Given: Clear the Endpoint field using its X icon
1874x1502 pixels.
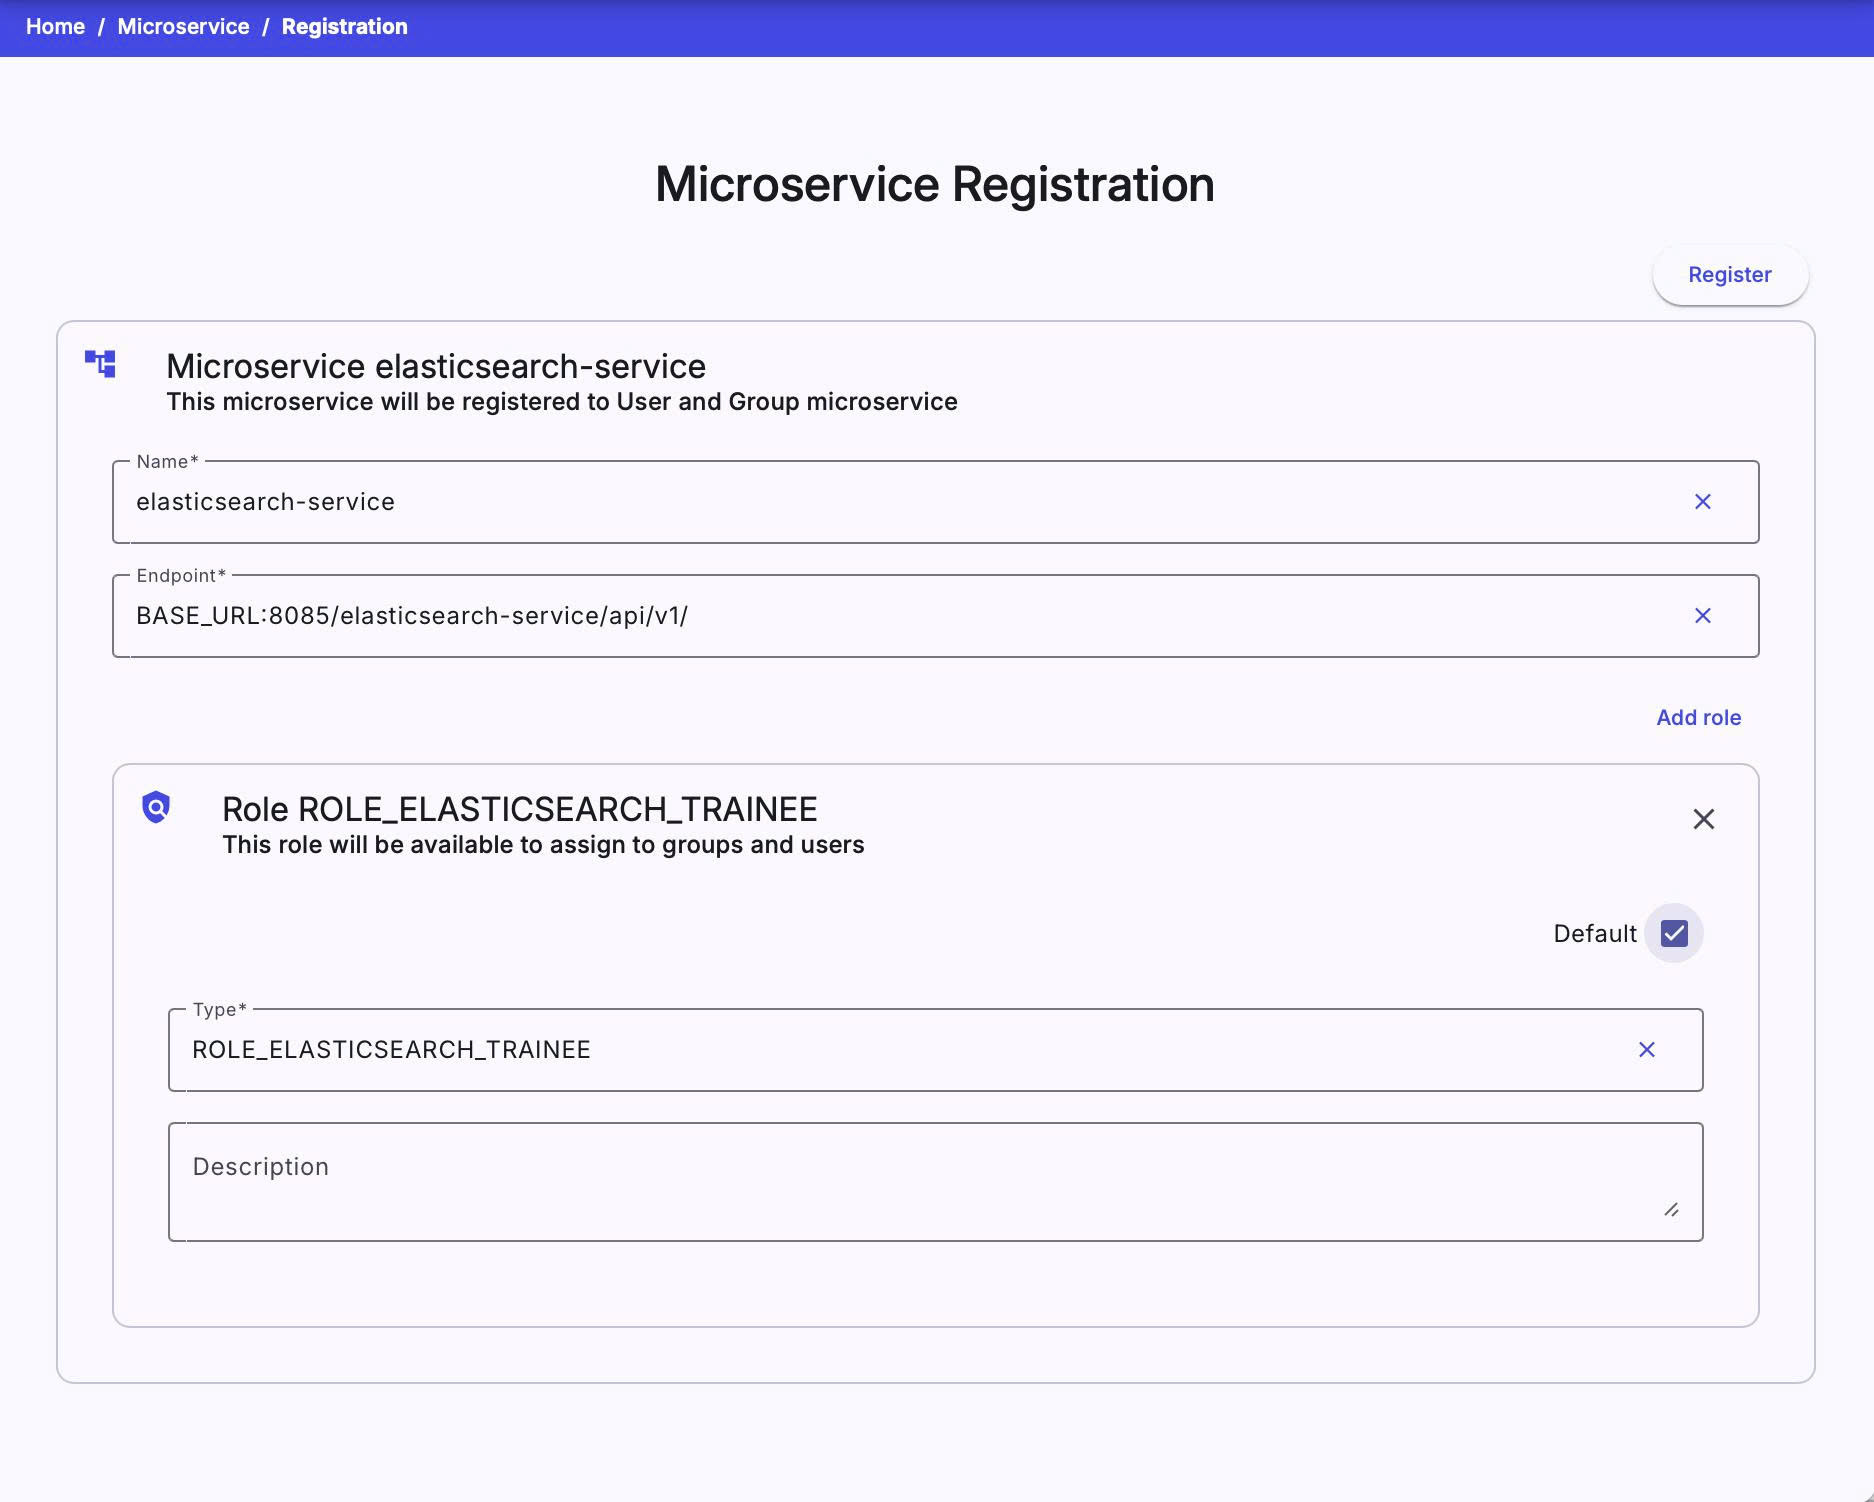Looking at the screenshot, I should (x=1704, y=616).
